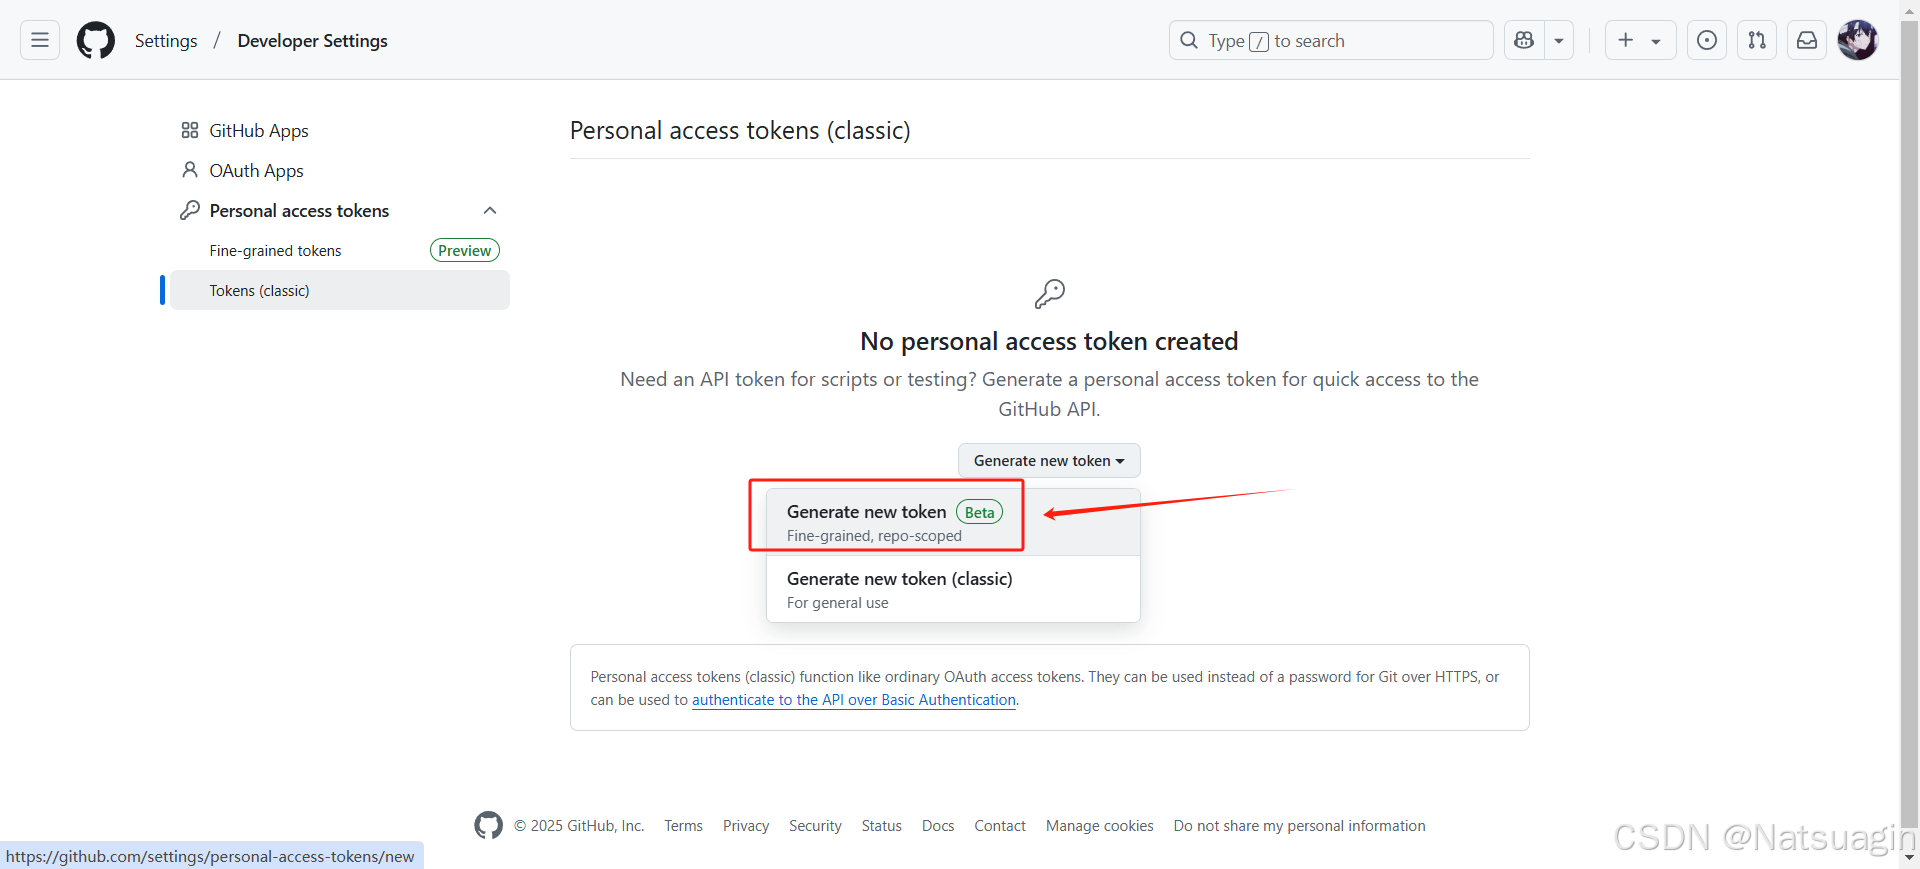Click the GitHub logo in header
This screenshot has height=869, width=1920.
(x=96, y=41)
